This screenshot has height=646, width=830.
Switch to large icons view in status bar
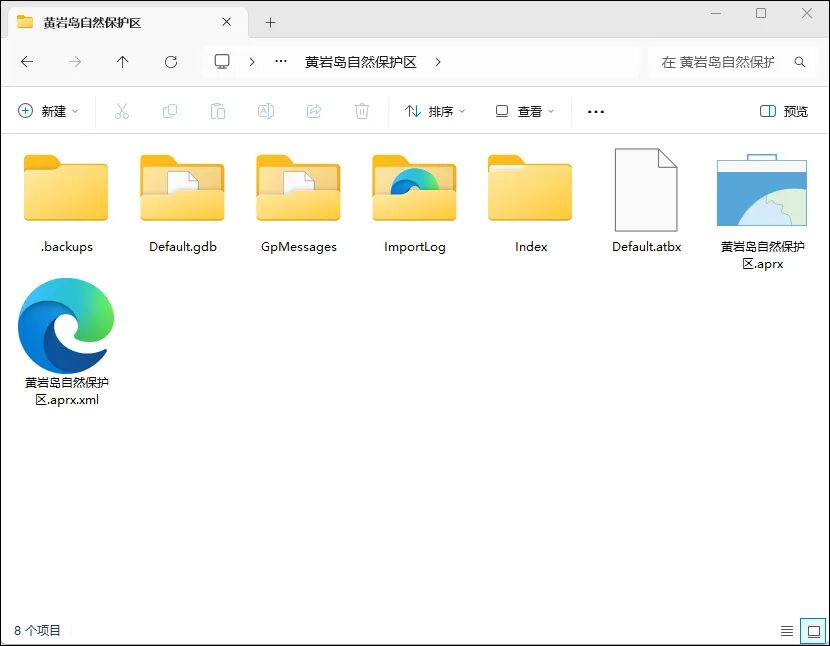click(813, 630)
